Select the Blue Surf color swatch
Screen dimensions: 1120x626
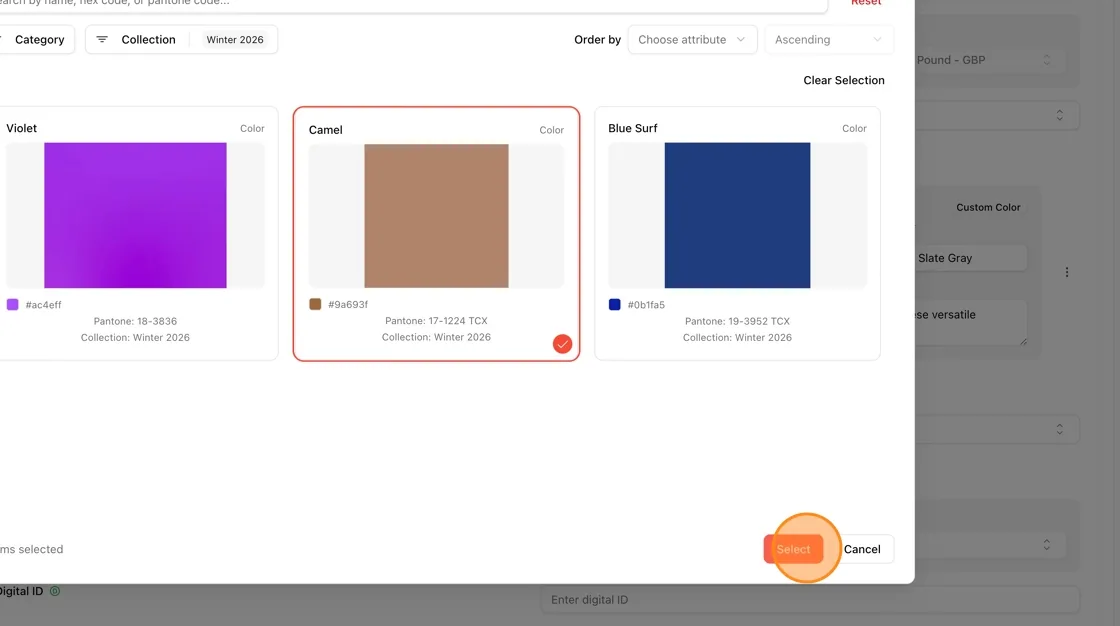(737, 215)
